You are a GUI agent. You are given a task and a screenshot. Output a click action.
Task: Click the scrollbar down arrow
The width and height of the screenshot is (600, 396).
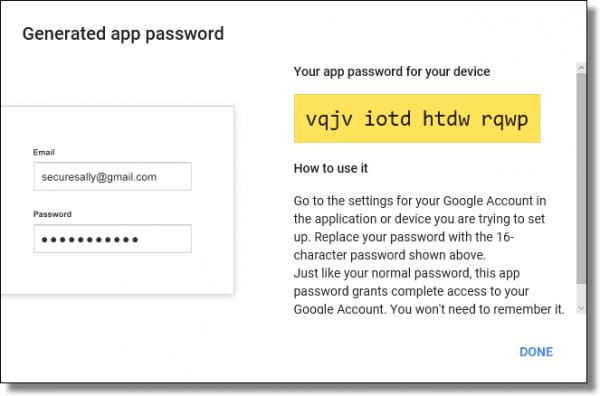[x=581, y=308]
